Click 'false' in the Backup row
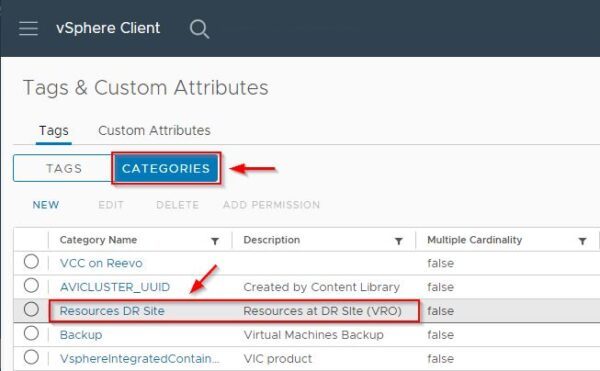 [x=440, y=335]
